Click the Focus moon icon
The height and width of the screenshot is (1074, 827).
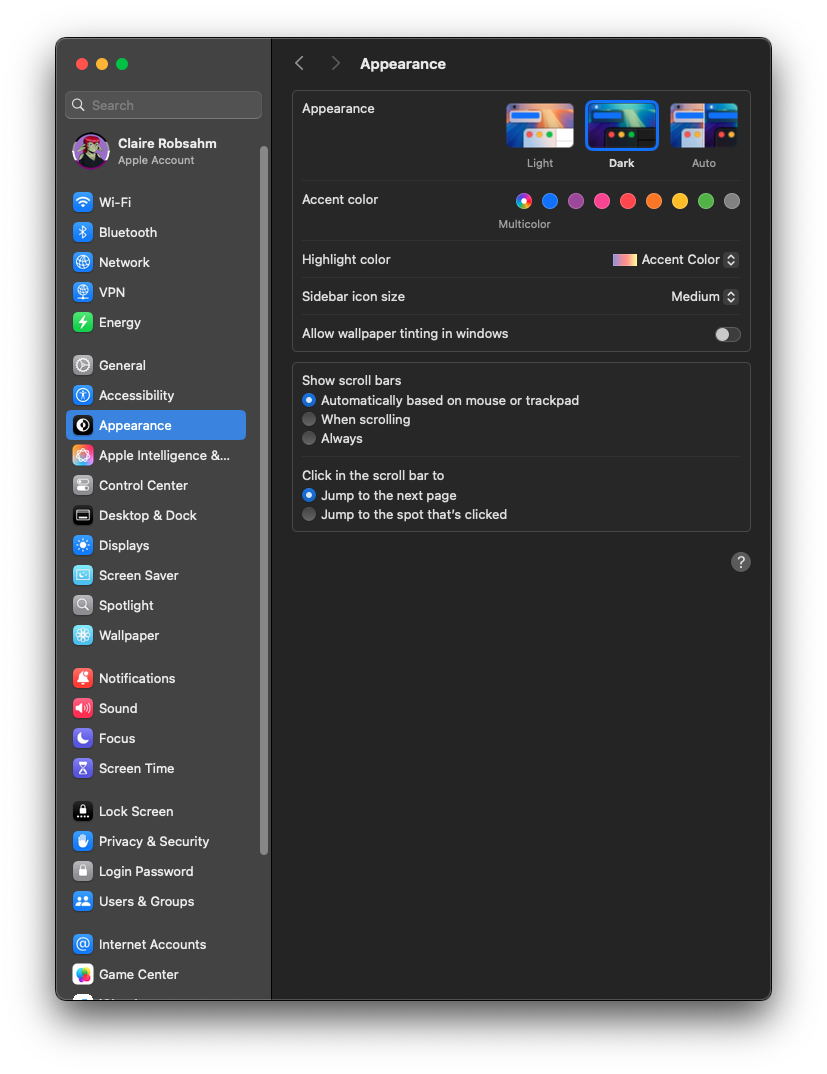point(83,738)
